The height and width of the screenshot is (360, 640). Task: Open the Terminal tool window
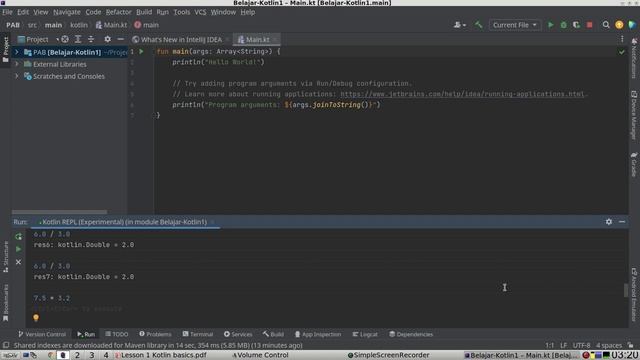(x=198, y=334)
